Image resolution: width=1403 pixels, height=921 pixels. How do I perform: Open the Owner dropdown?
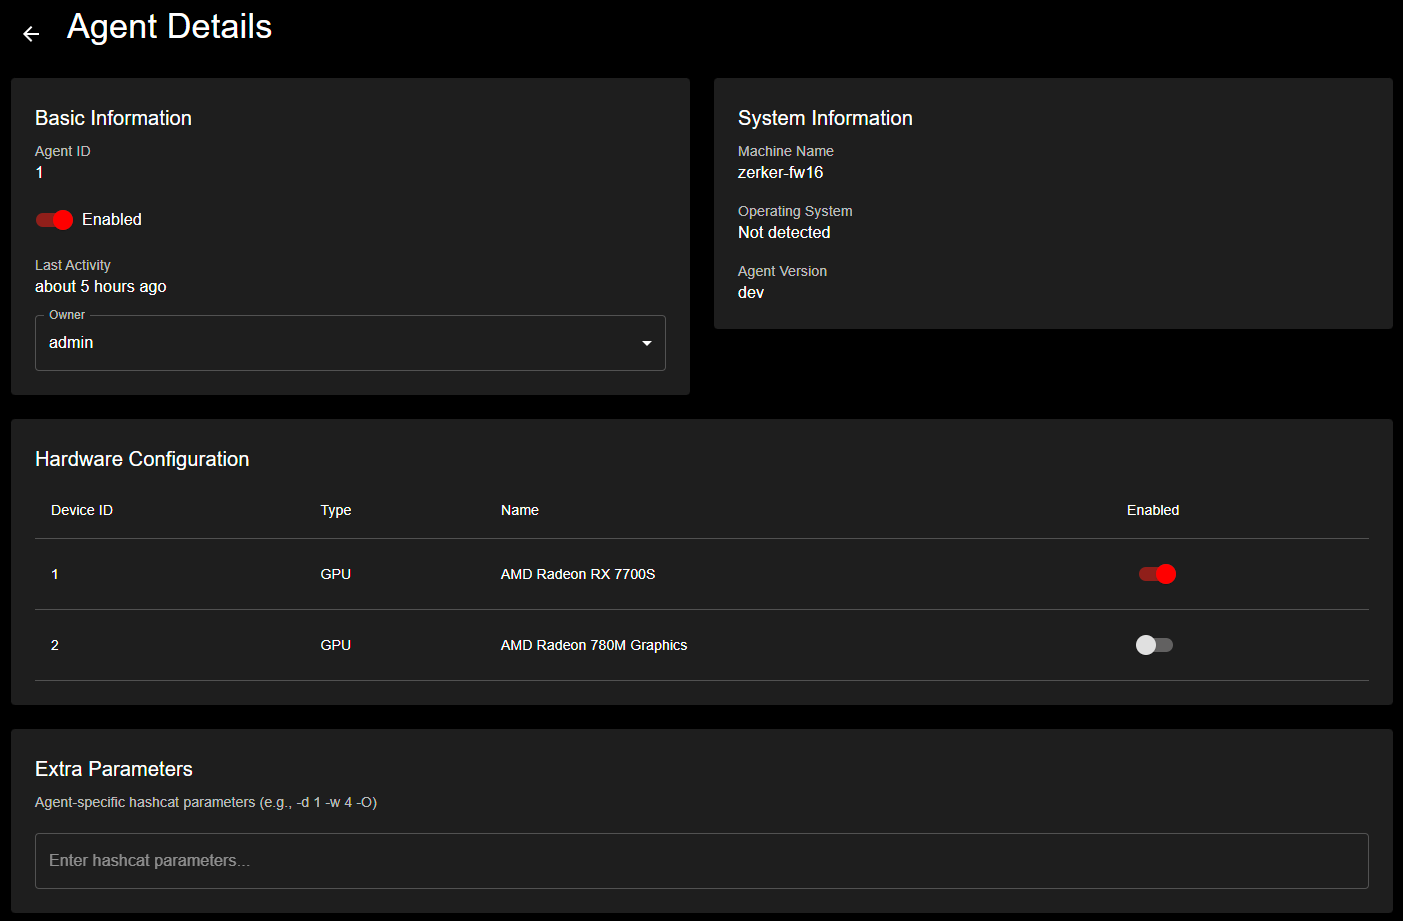pyautogui.click(x=350, y=342)
